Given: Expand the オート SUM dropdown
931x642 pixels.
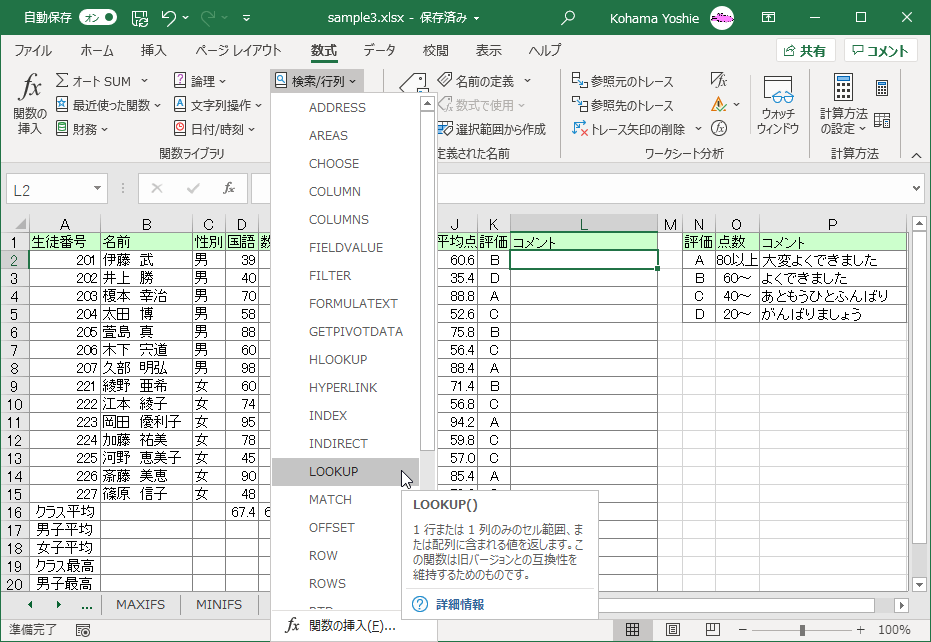Looking at the screenshot, I should (x=144, y=81).
